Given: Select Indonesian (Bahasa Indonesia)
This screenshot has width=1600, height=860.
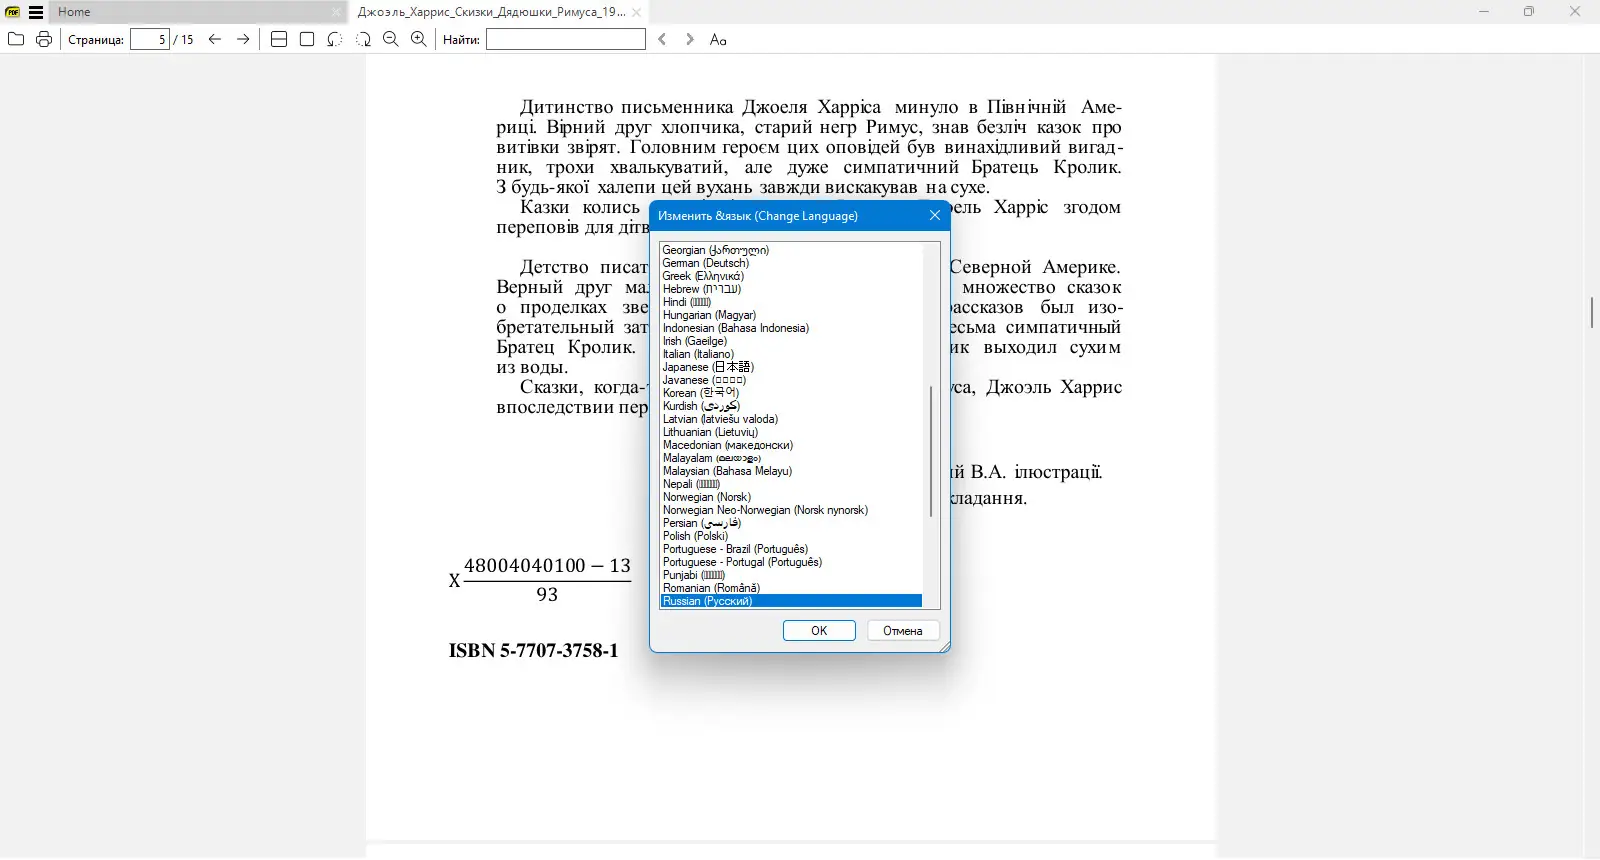Looking at the screenshot, I should point(791,328).
